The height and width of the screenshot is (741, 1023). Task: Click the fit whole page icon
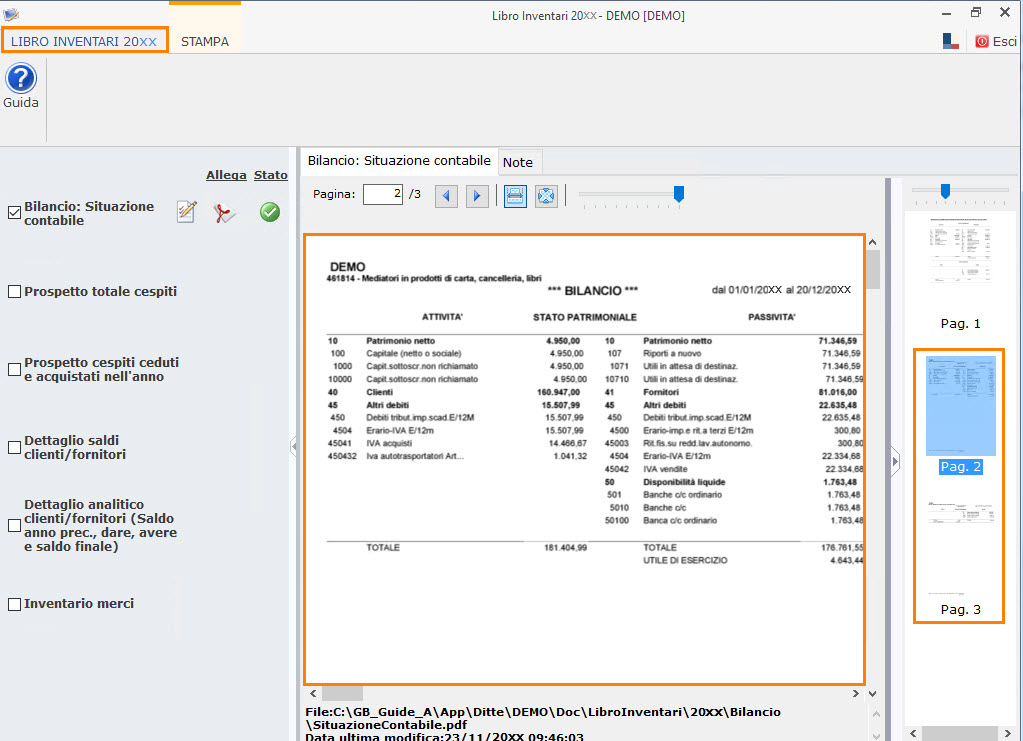545,195
